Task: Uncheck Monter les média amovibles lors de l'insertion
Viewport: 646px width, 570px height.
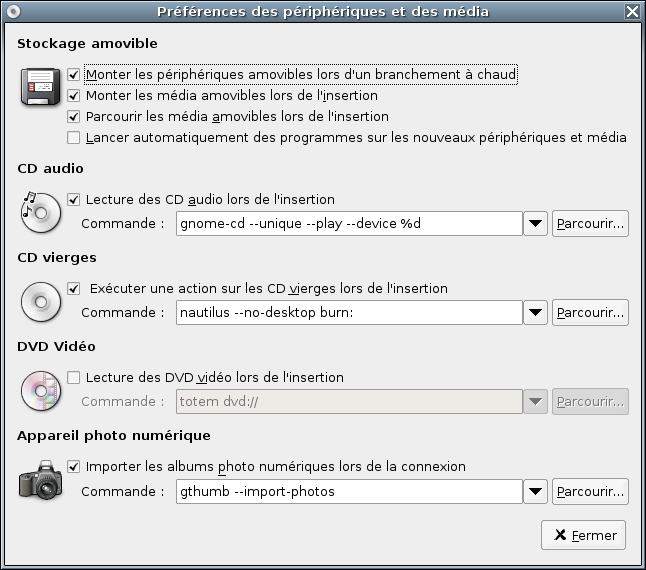Action: pos(73,96)
